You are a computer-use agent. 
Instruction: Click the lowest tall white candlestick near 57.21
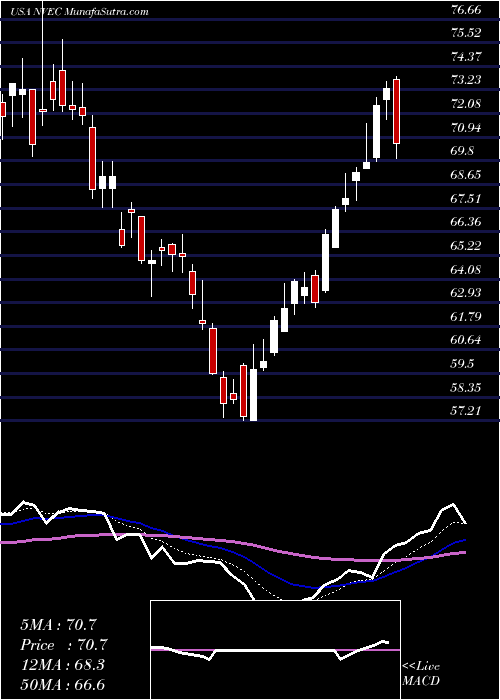click(x=254, y=395)
